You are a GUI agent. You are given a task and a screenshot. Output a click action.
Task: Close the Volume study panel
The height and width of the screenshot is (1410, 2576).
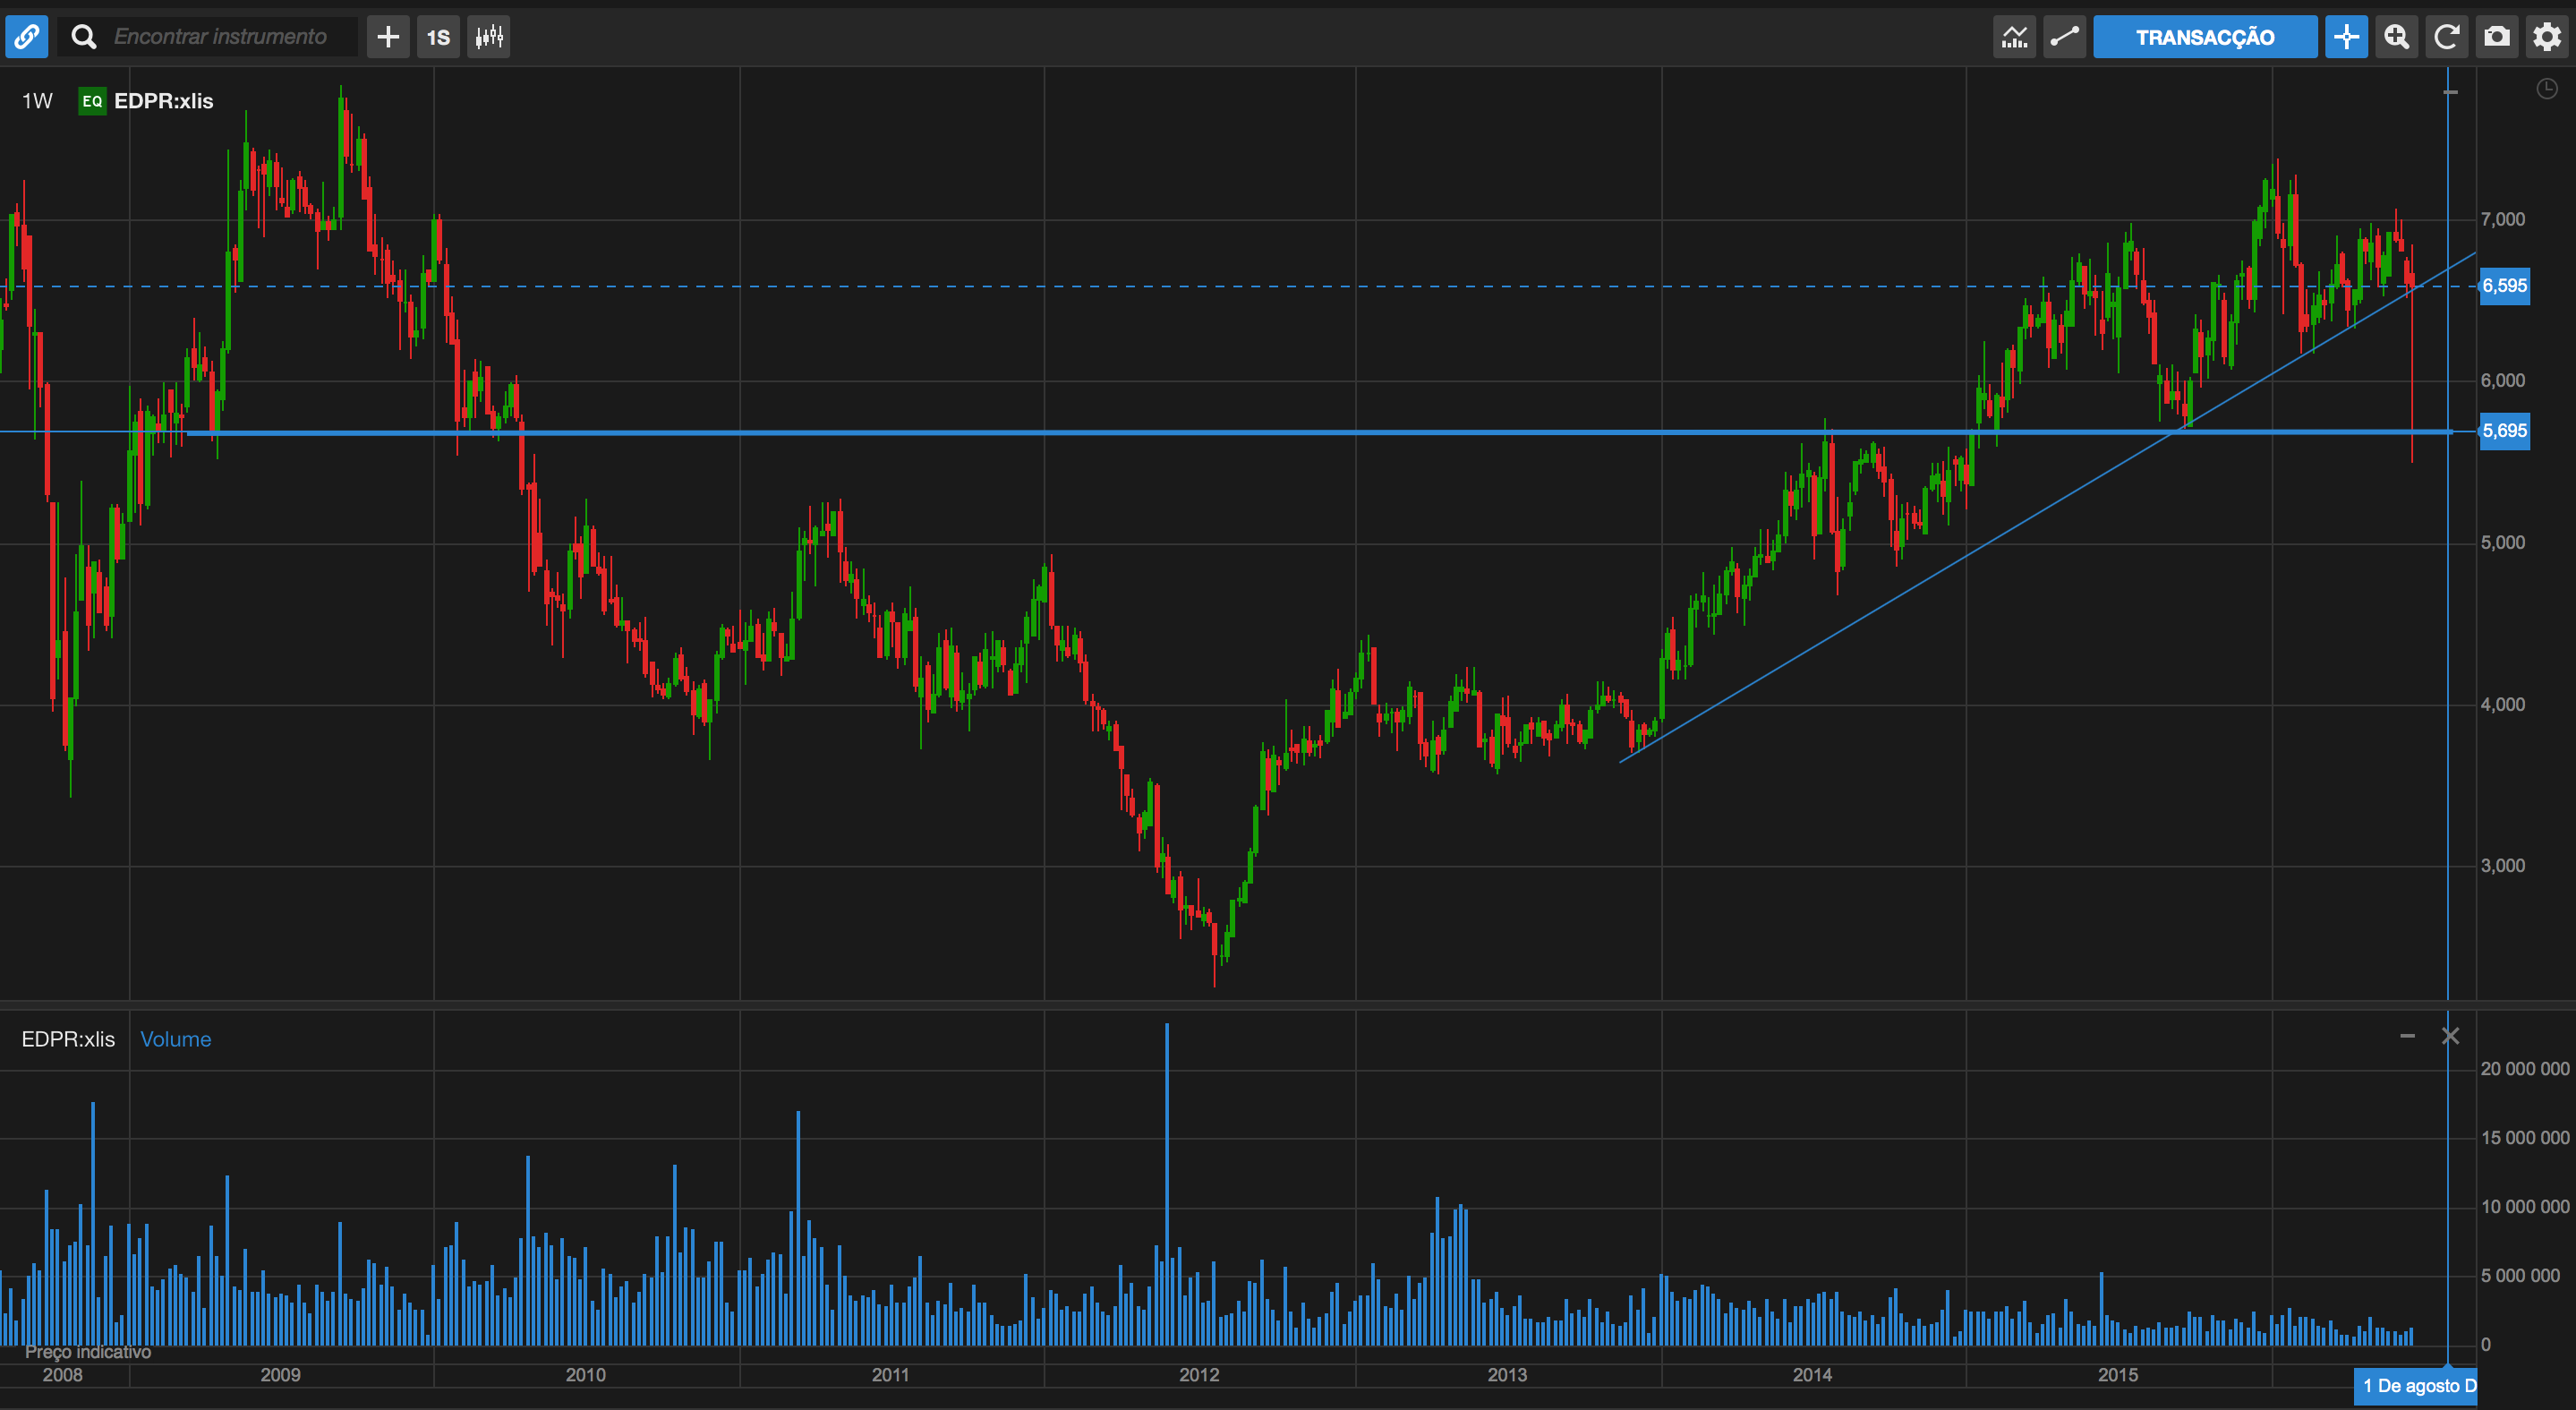(x=2450, y=1036)
